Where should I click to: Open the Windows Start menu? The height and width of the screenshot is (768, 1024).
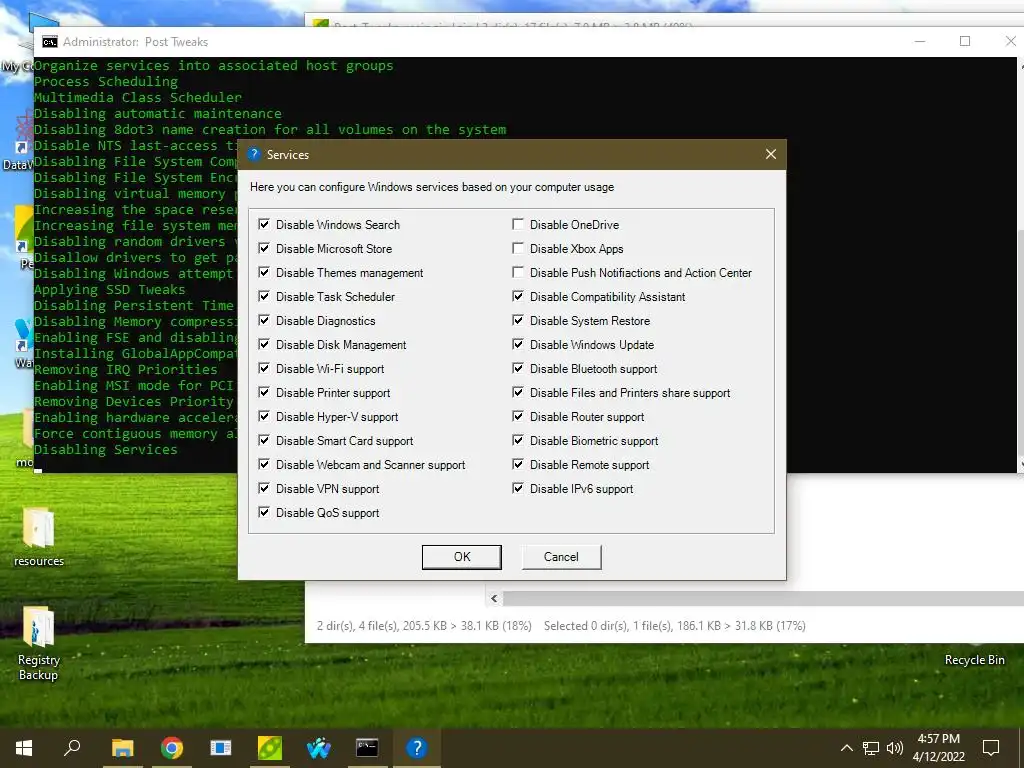pos(24,748)
